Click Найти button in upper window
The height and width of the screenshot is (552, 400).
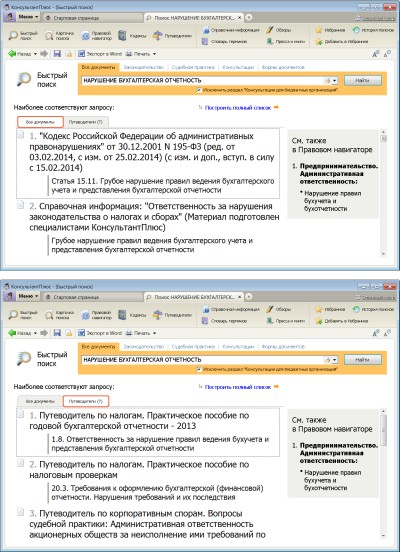pyautogui.click(x=362, y=81)
